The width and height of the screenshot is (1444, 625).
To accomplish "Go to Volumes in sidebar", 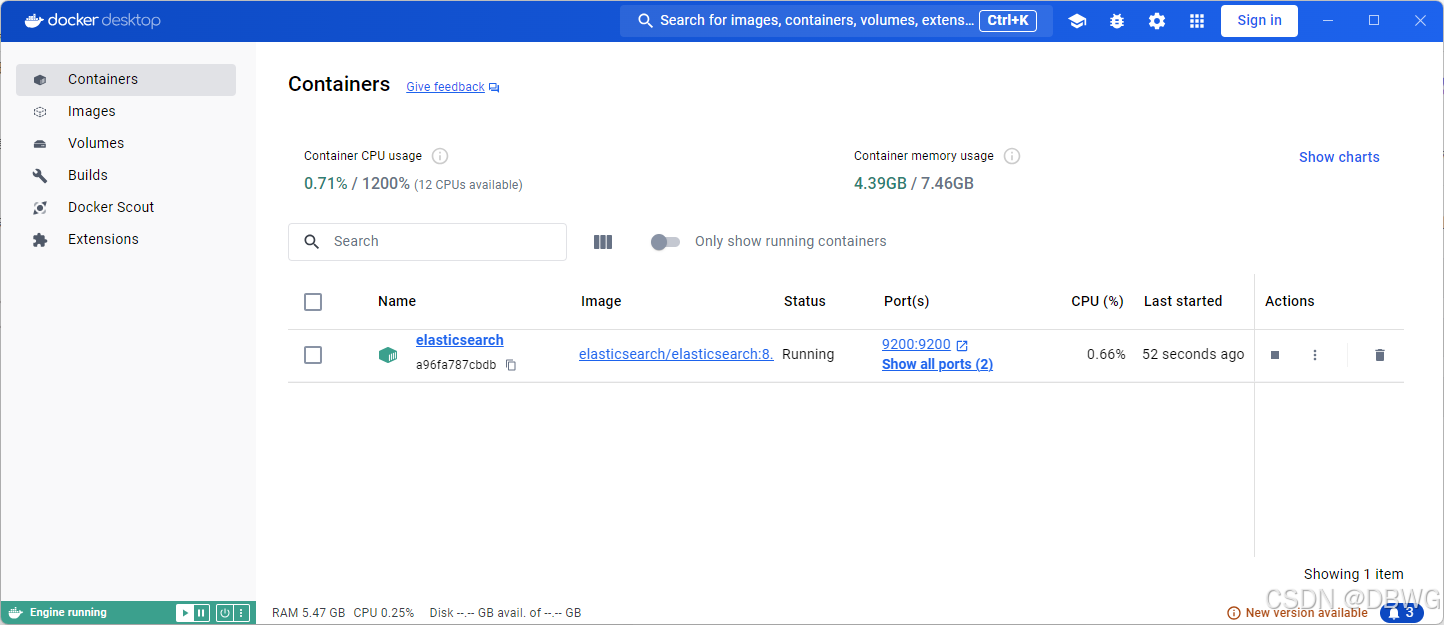I will click(x=126, y=144).
